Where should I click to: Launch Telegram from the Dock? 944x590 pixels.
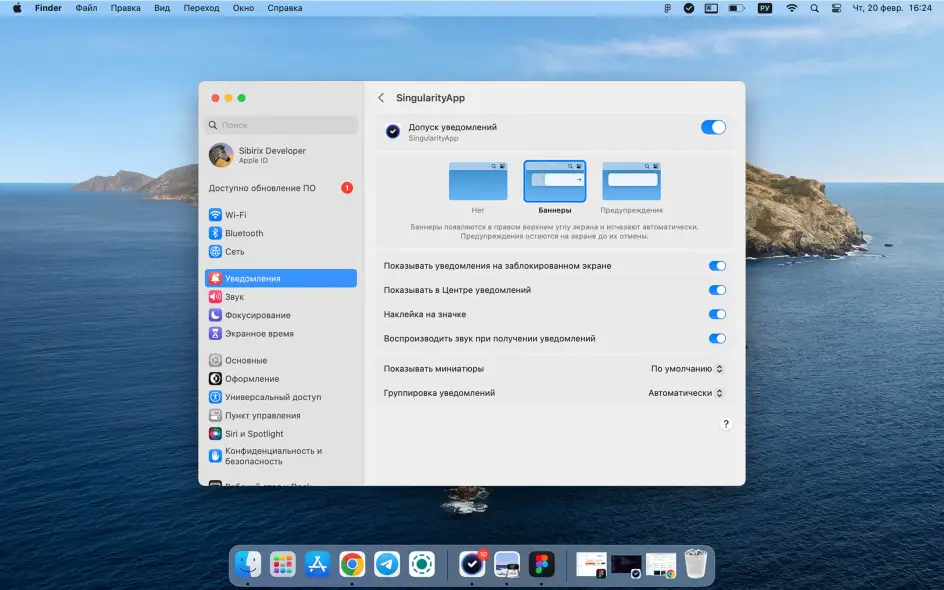point(387,564)
